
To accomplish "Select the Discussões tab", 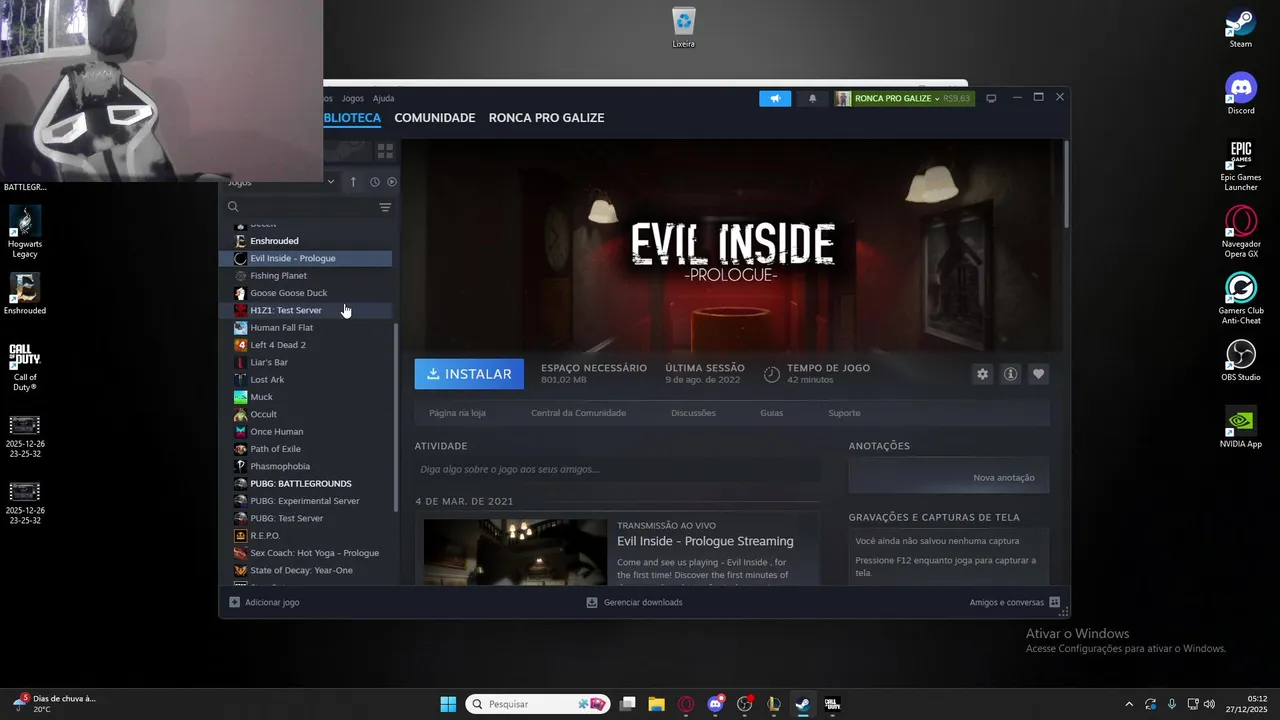I will click(693, 413).
